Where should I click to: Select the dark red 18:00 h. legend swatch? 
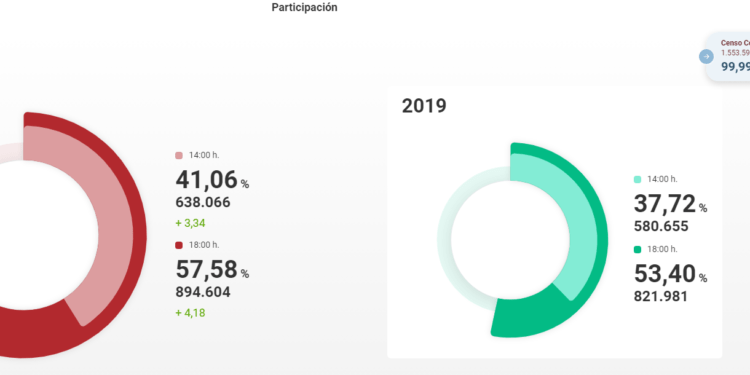point(179,245)
